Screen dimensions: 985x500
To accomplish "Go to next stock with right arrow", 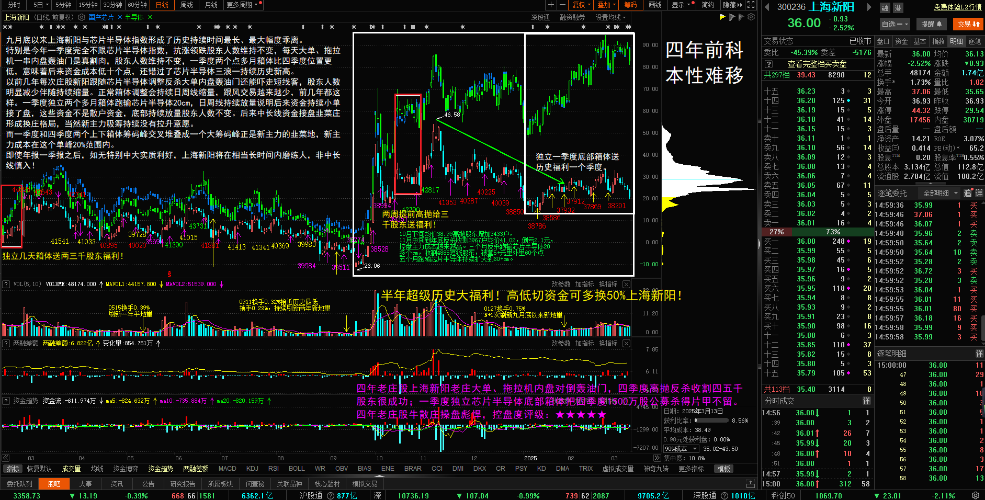I will point(869,8).
